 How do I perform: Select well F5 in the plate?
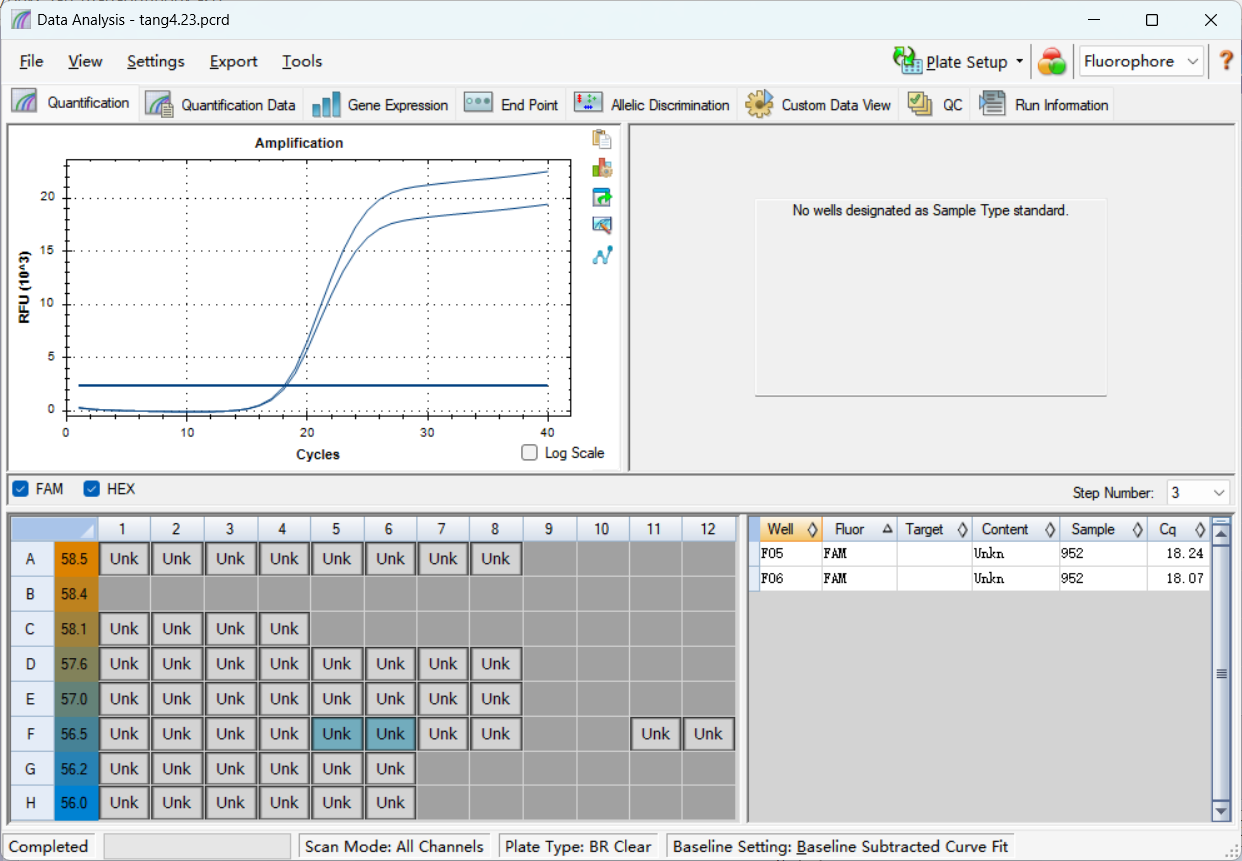(337, 734)
